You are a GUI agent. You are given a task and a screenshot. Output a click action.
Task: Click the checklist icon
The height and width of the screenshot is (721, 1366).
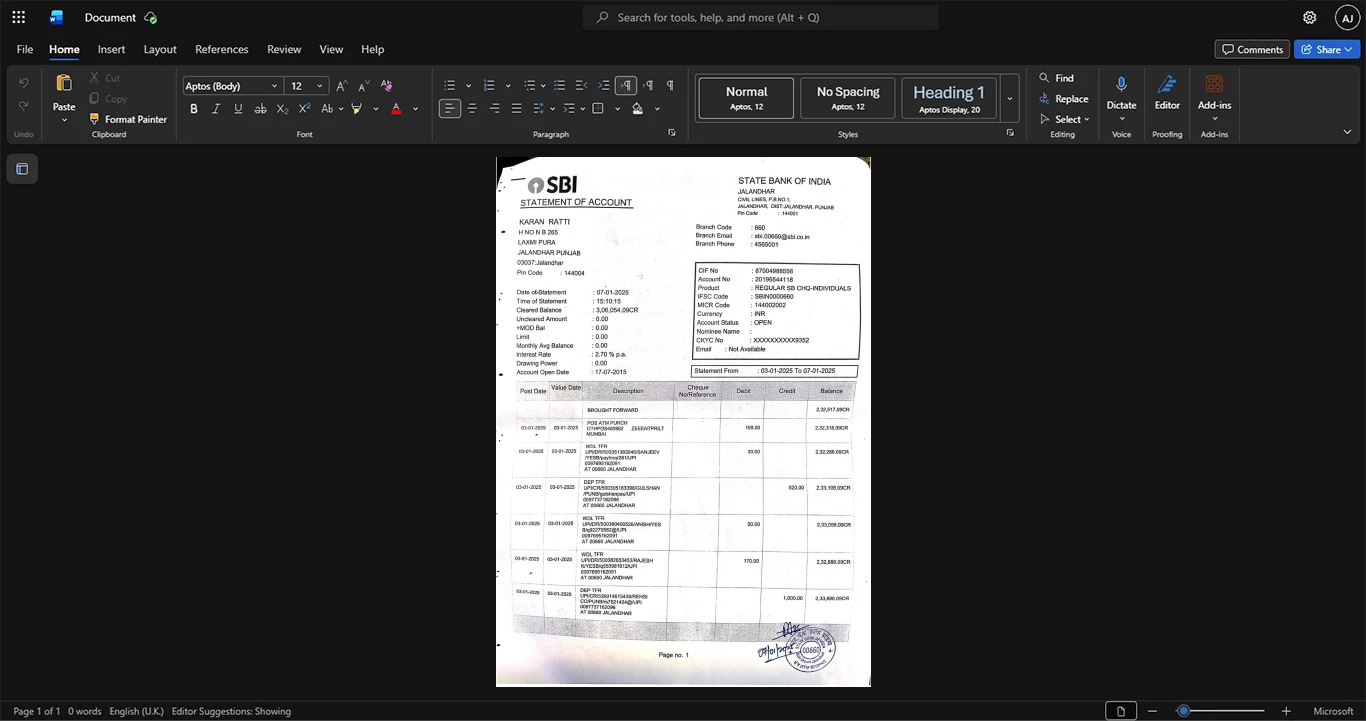click(560, 86)
